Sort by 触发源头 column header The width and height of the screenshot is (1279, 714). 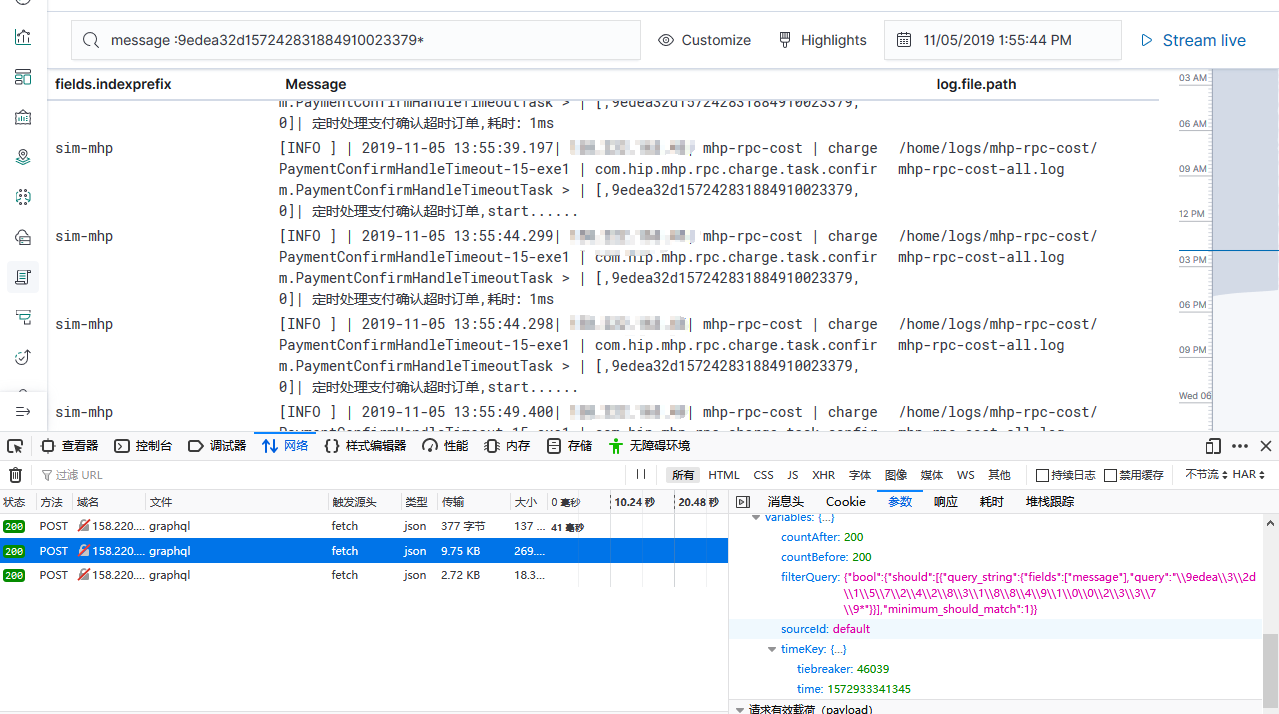[x=364, y=502]
